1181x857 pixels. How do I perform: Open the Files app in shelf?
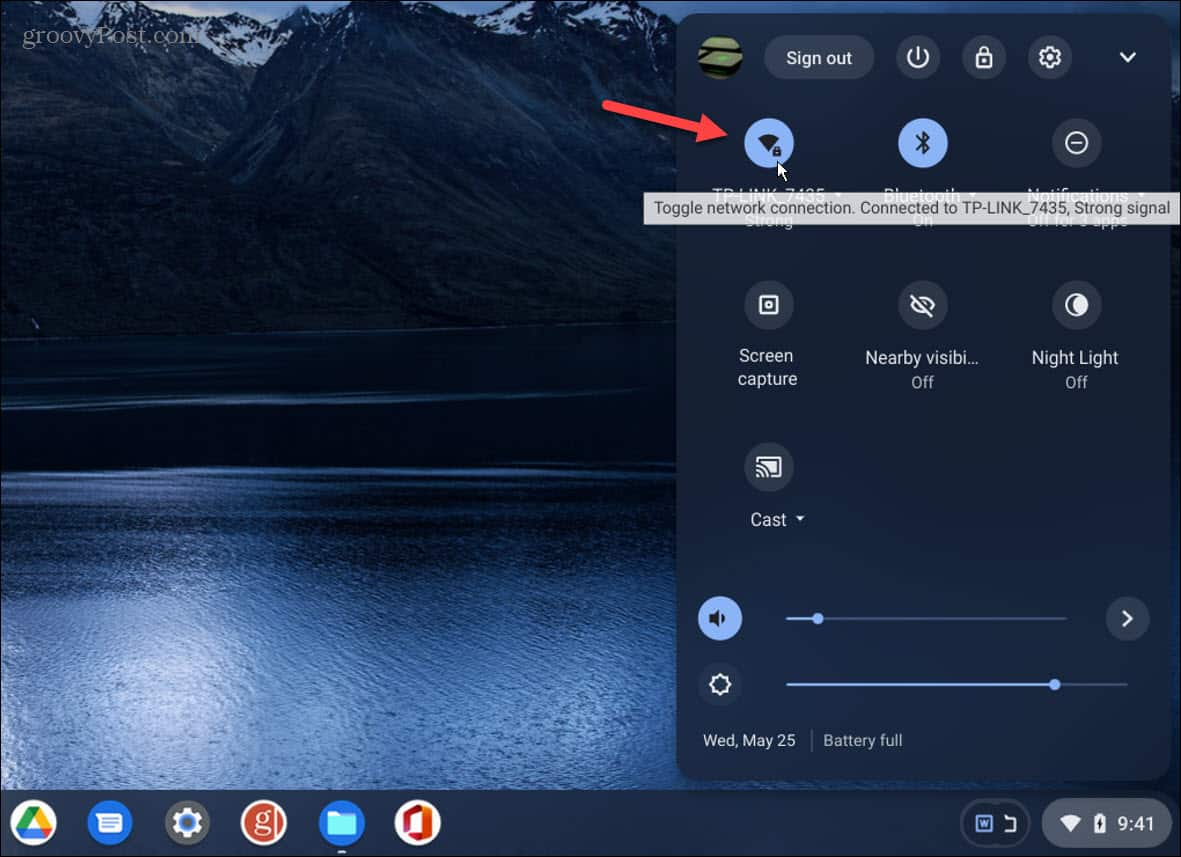point(341,822)
